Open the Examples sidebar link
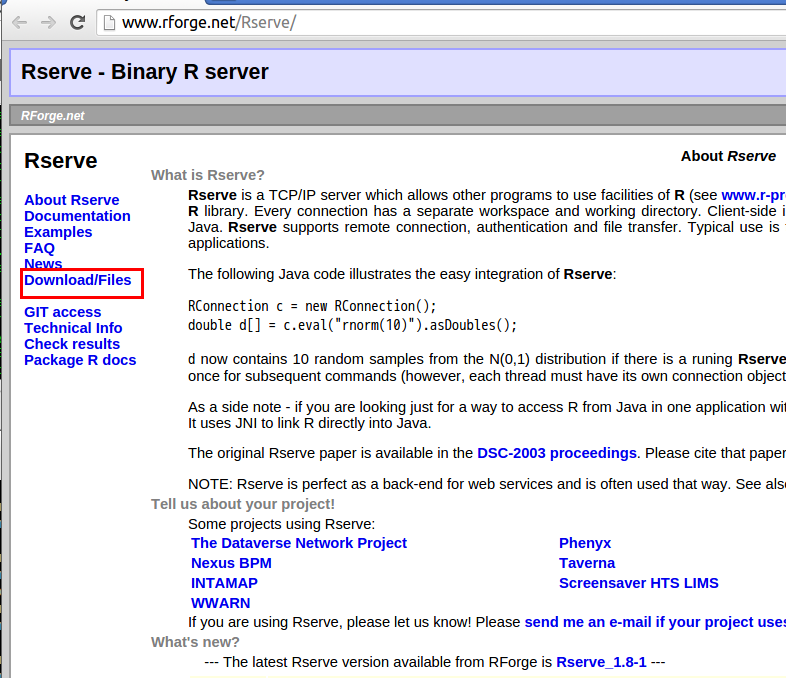786x678 pixels. [58, 232]
